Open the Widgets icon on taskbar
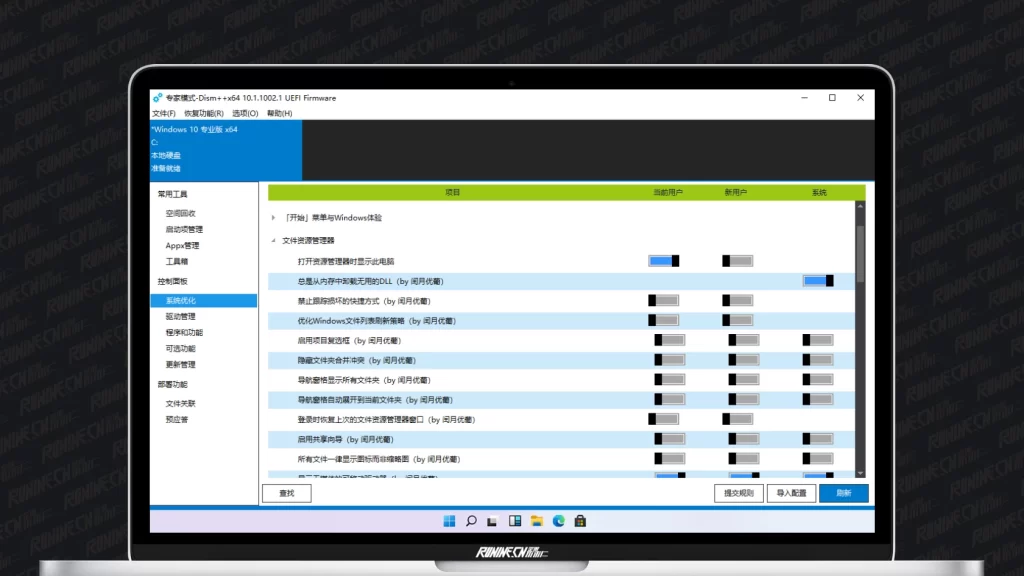The height and width of the screenshot is (576, 1024). click(x=515, y=521)
